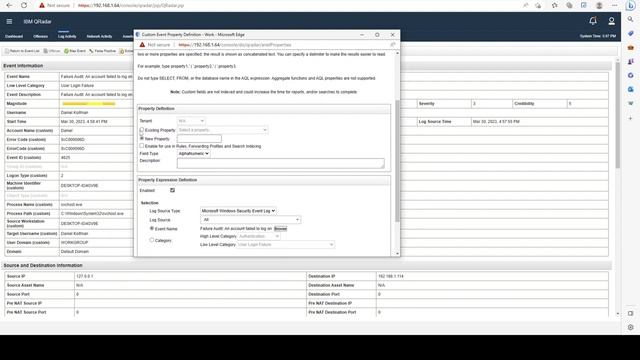This screenshot has width=640, height=360.
Task: Open the Edge sidebar games icon
Action: [x=631, y=62]
